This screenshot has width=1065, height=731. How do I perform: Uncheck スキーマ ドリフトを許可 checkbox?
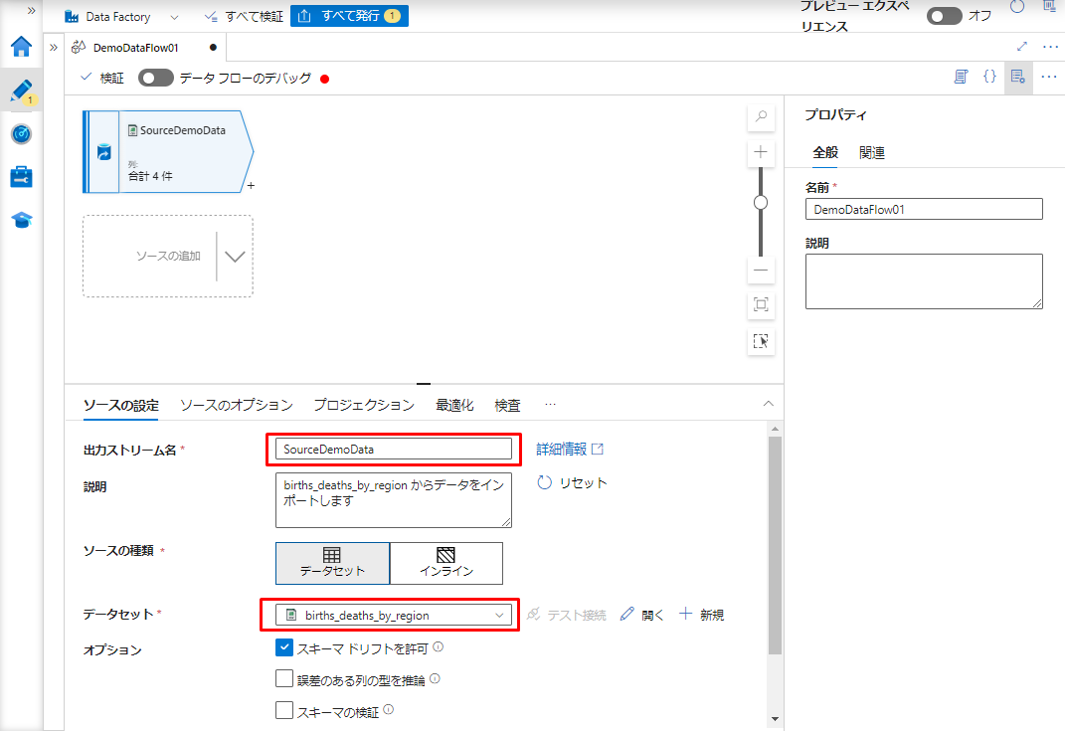284,647
